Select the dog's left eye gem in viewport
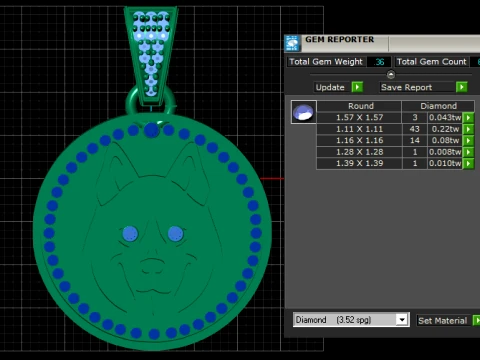480x360 pixels. point(130,233)
